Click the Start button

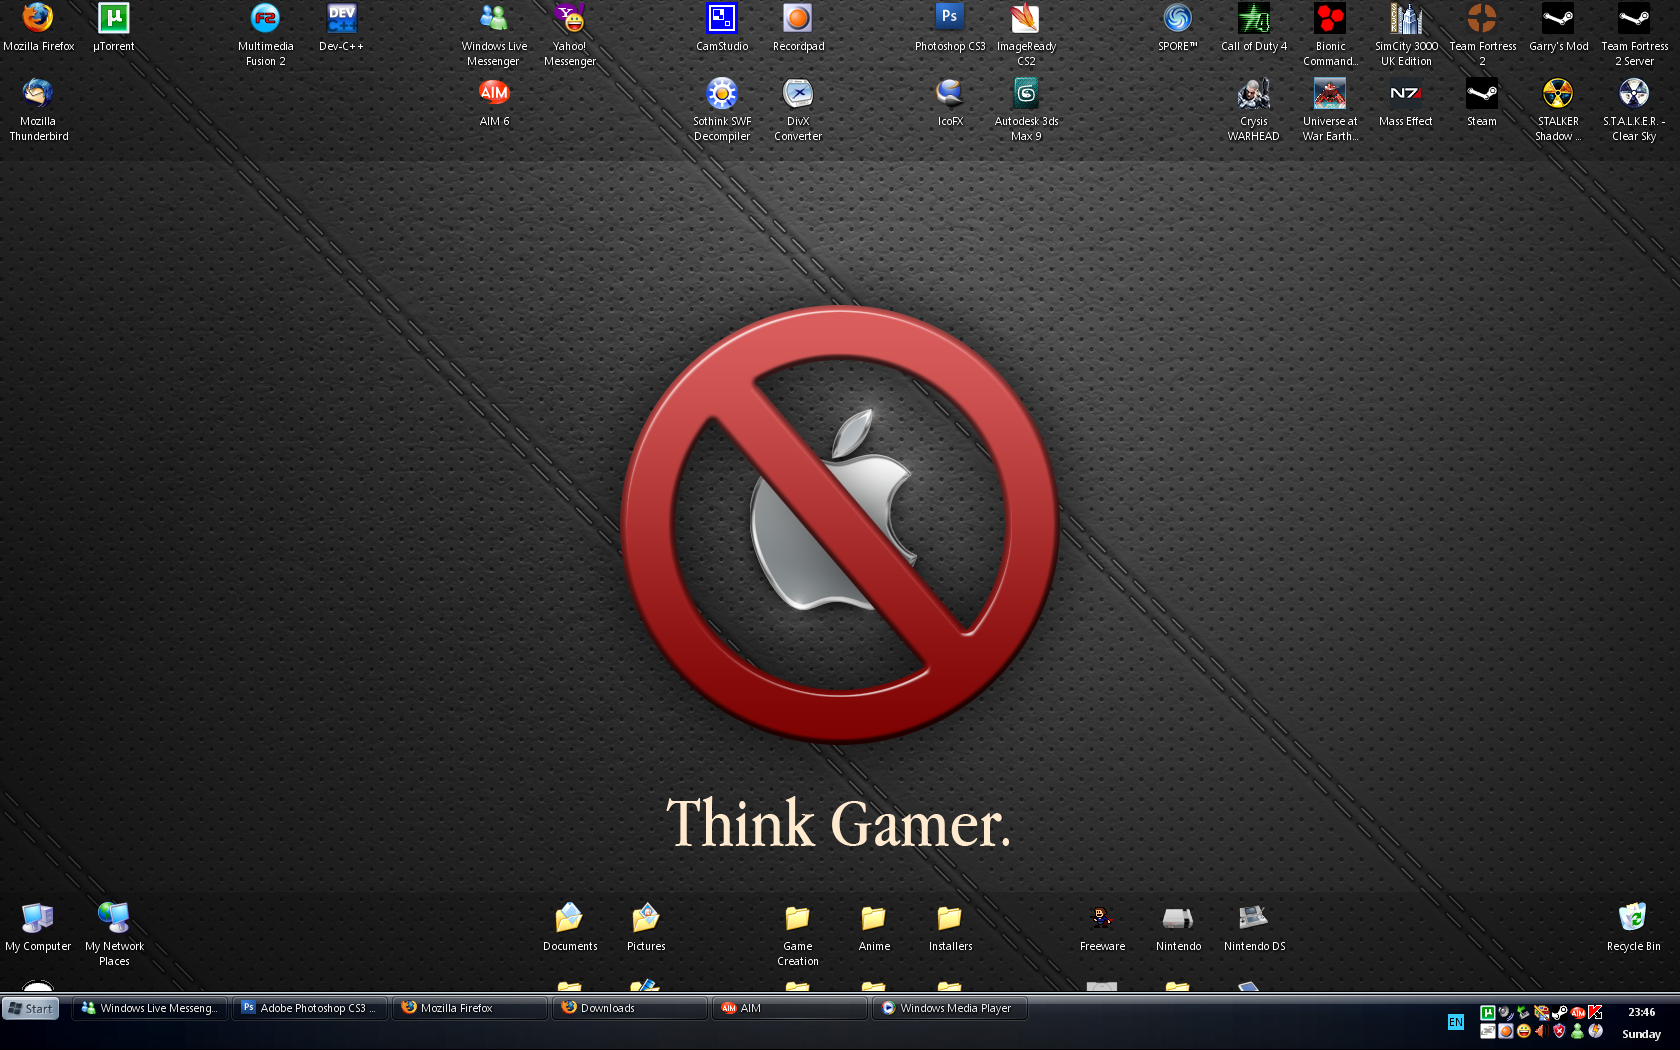[31, 1008]
